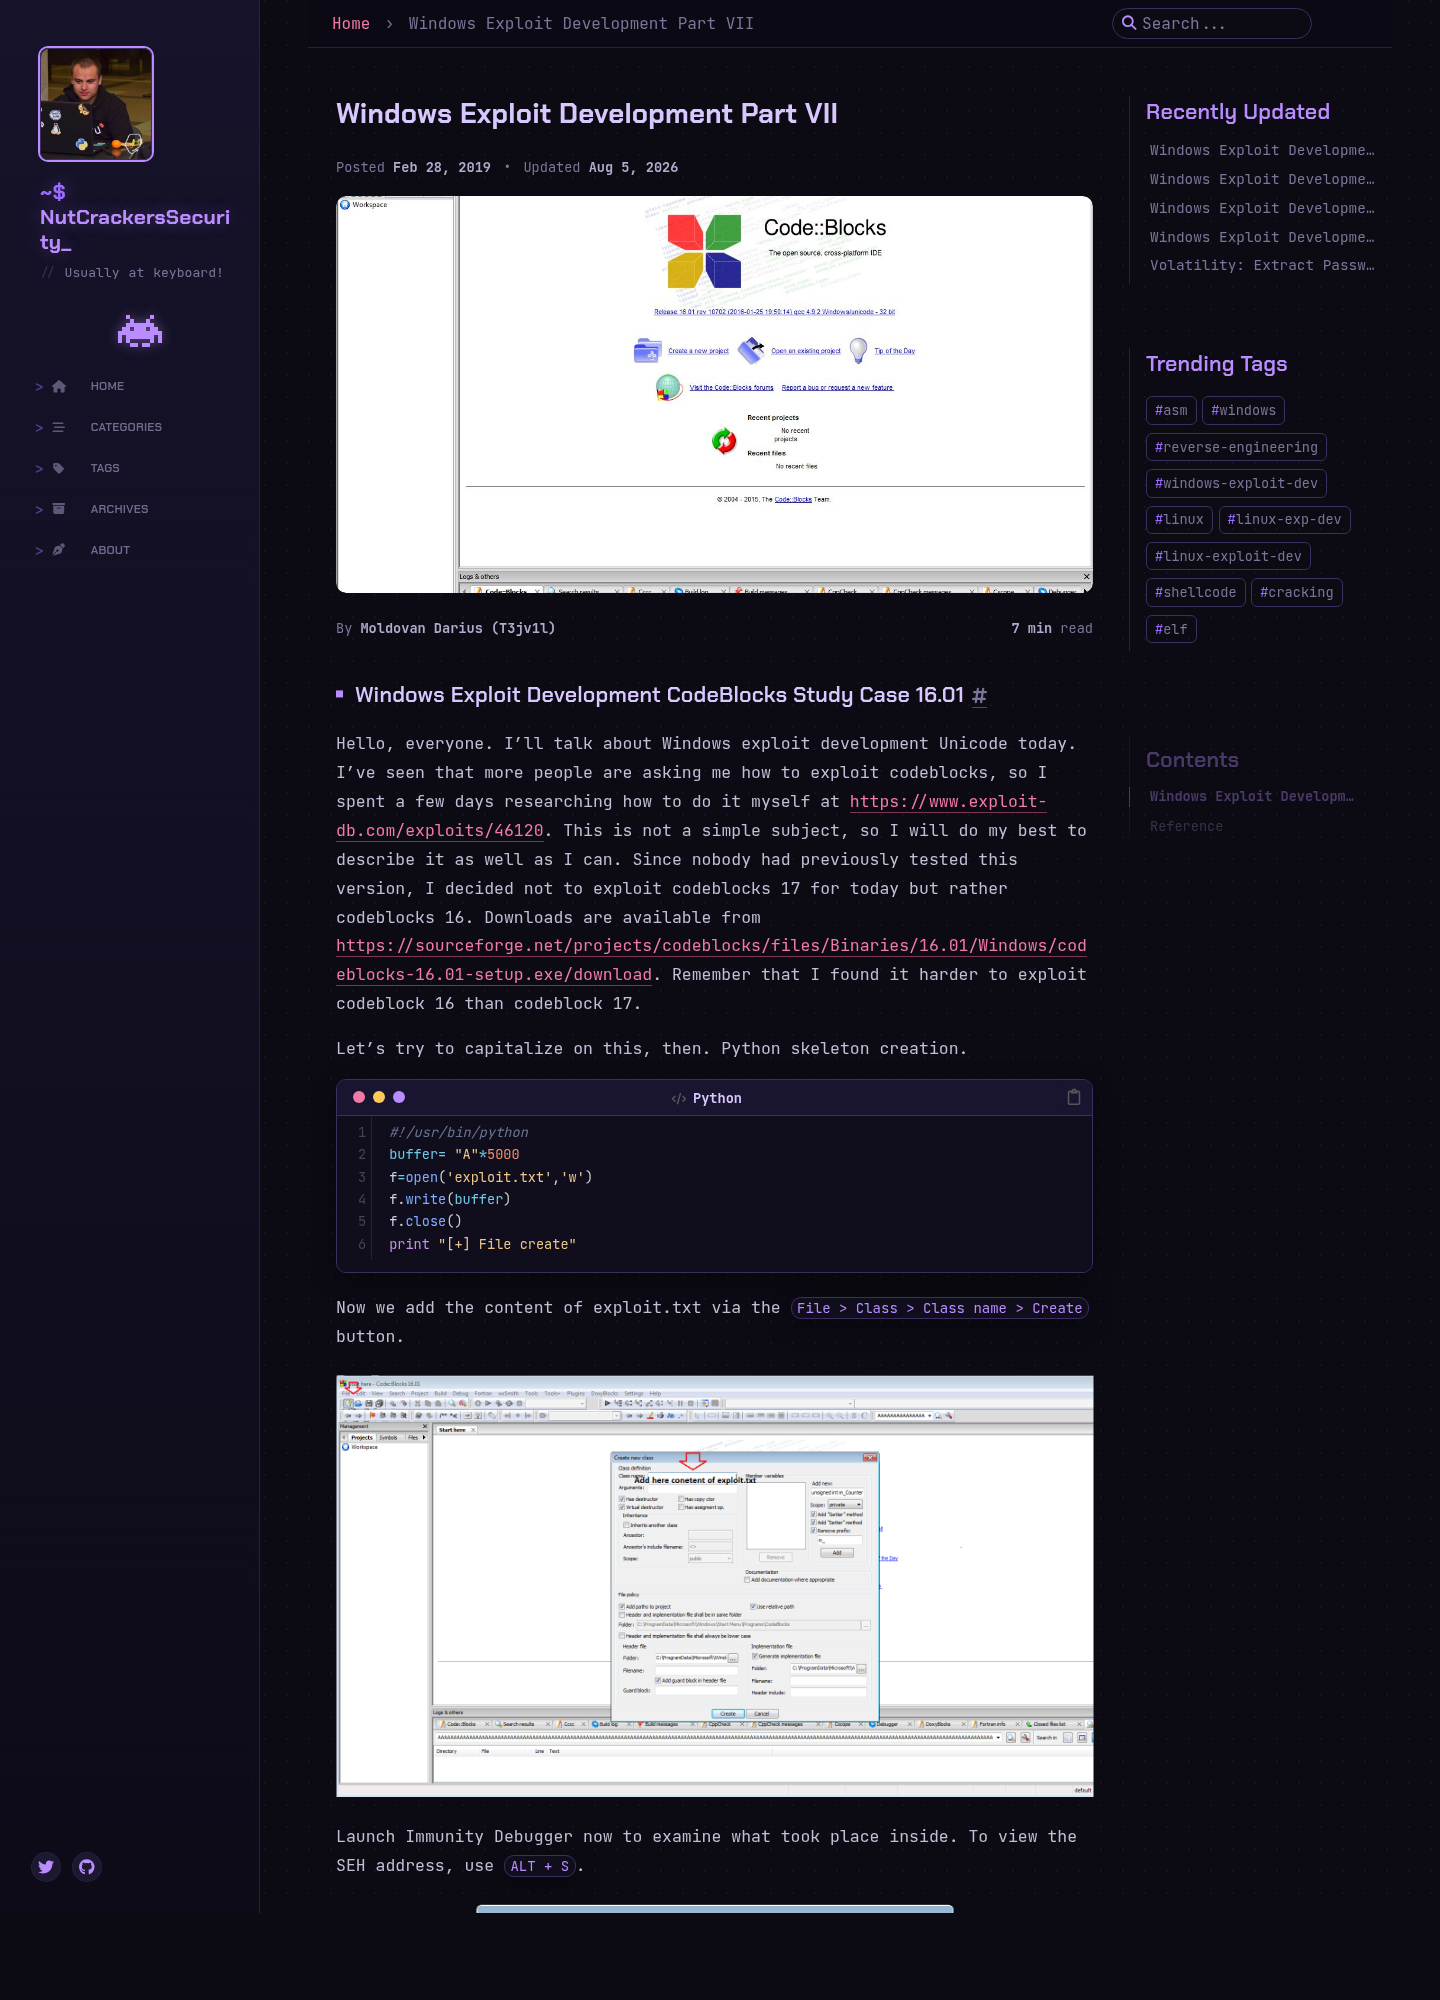Screen dimensions: 1440x2000
Task: Click code line f=open('exploit.txt','w')
Action: [490, 1177]
